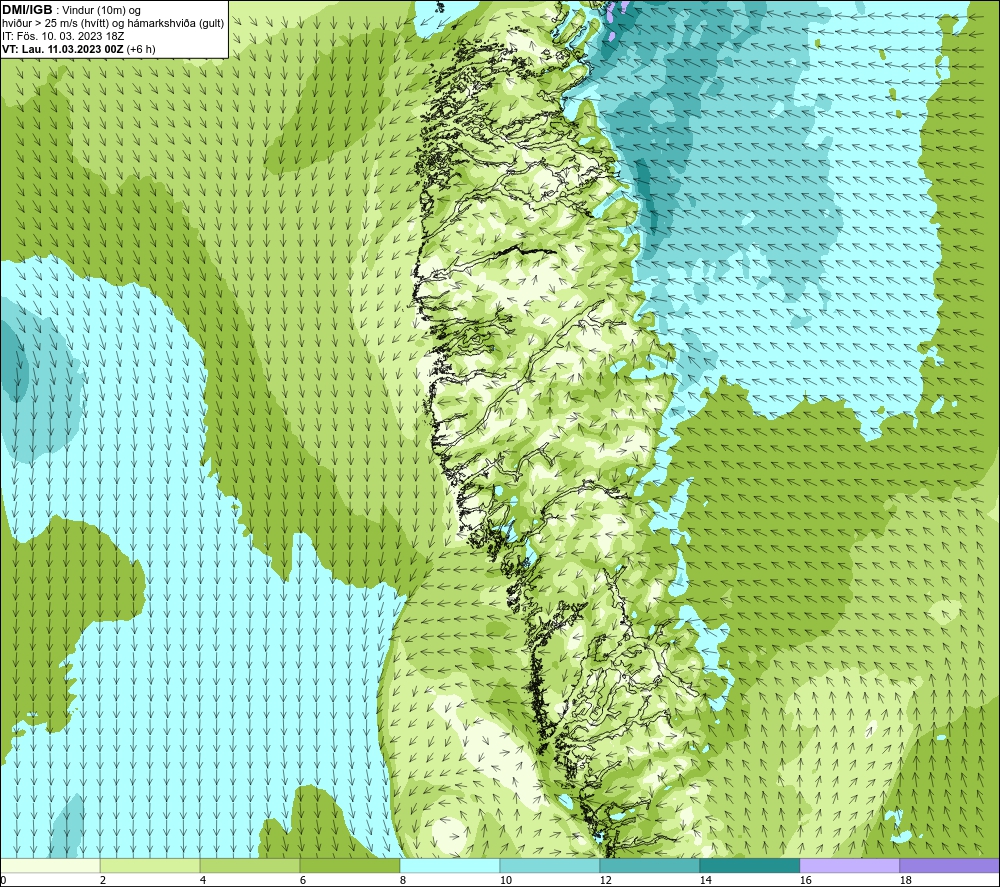Click the 'Vindur (10m) og' label
Viewport: 1000px width, 887px height.
pyautogui.click(x=103, y=11)
